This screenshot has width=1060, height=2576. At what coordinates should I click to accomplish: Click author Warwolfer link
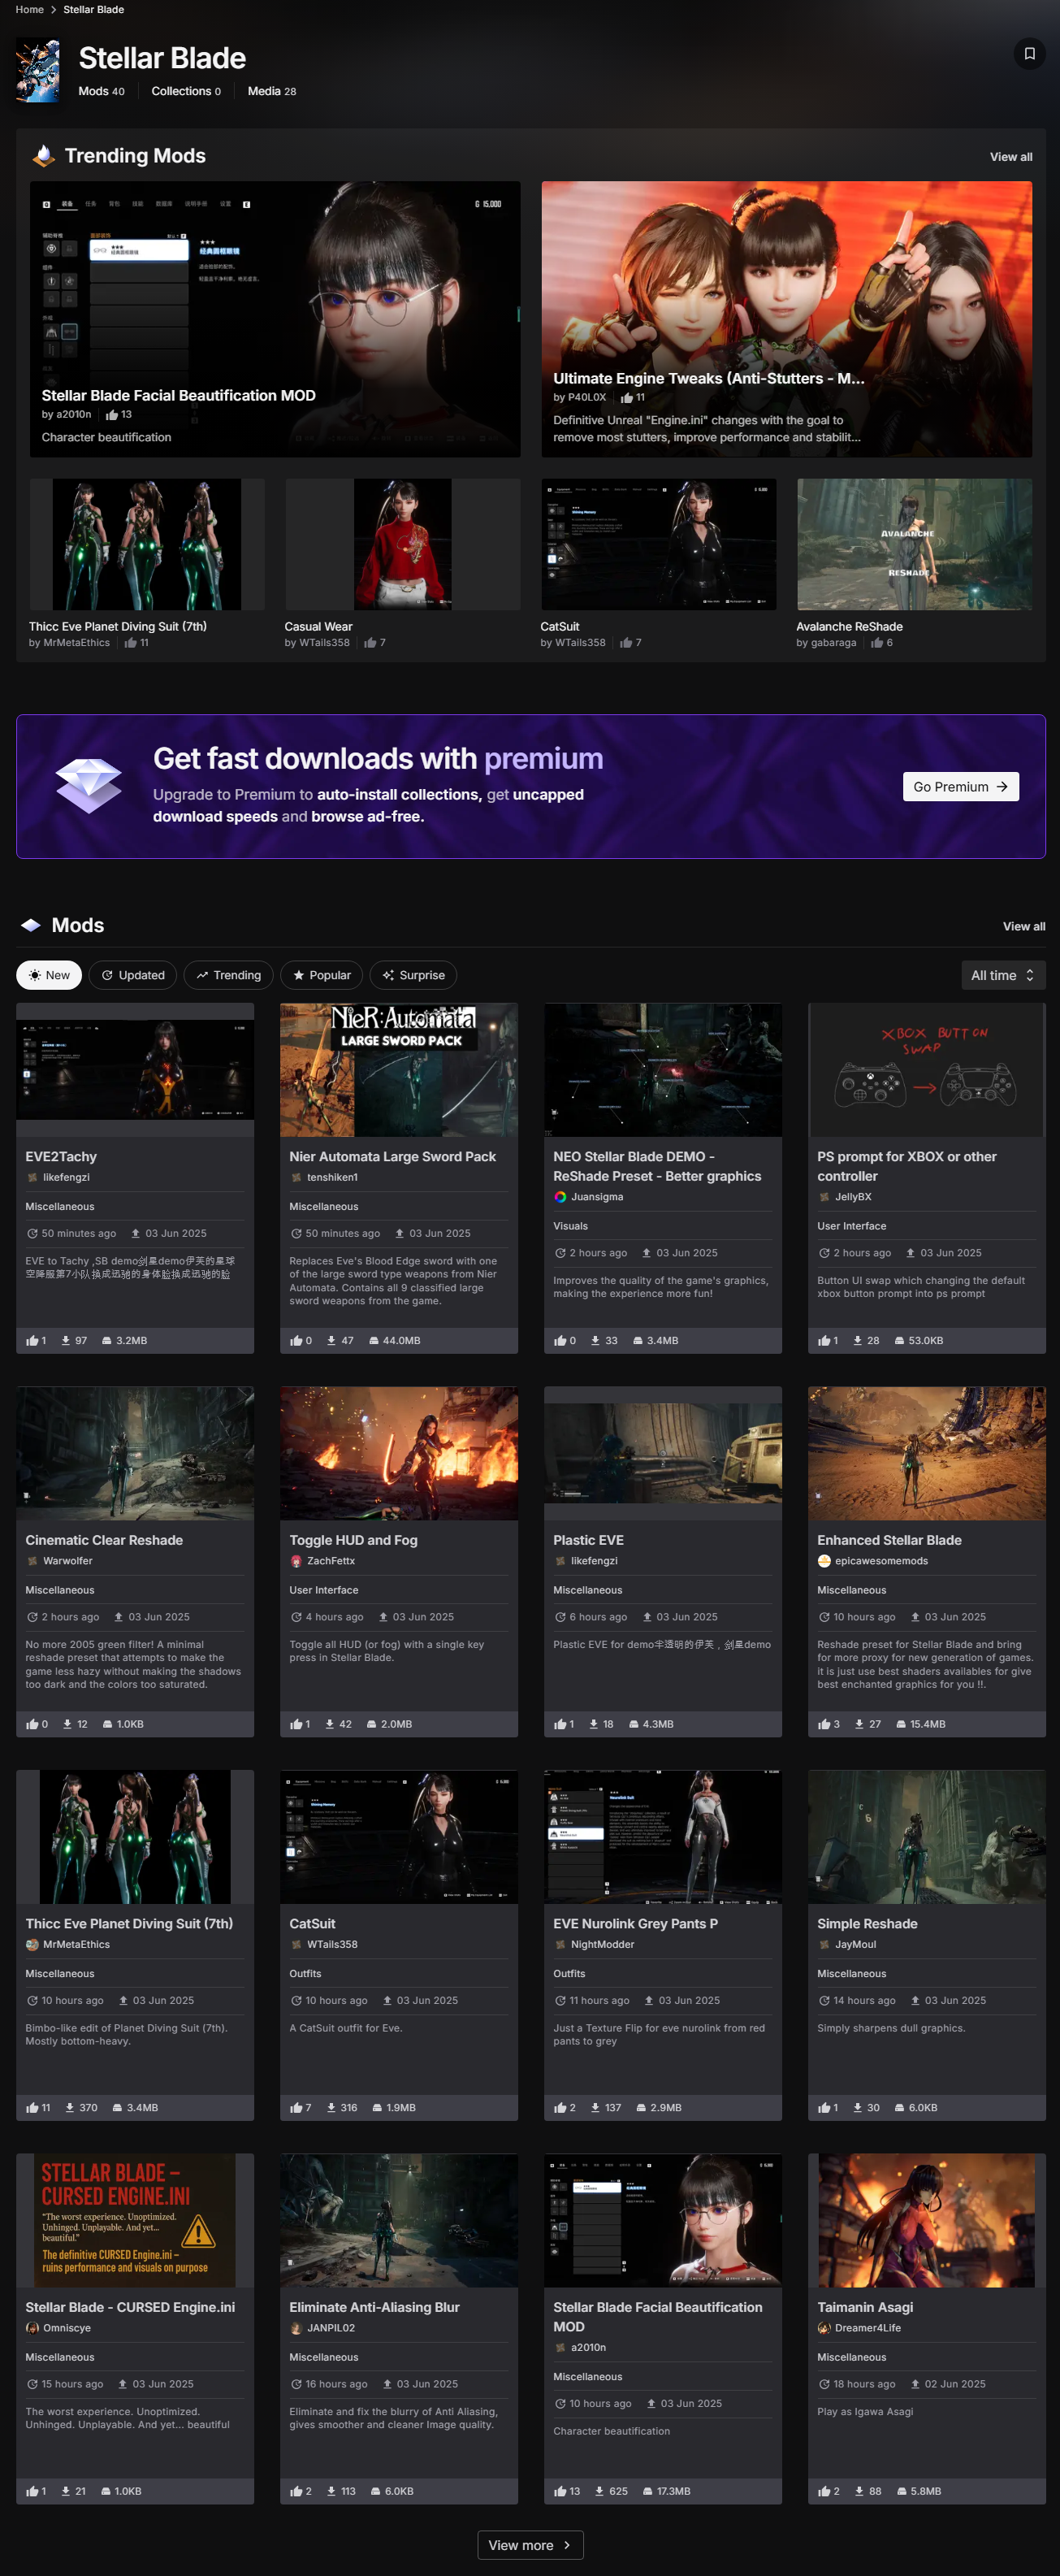click(x=67, y=1561)
